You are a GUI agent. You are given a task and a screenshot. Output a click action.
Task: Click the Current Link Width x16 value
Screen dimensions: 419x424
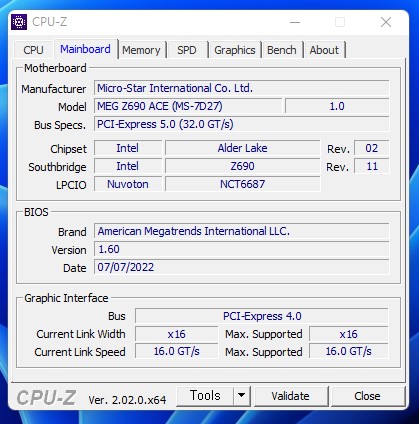pyautogui.click(x=177, y=334)
